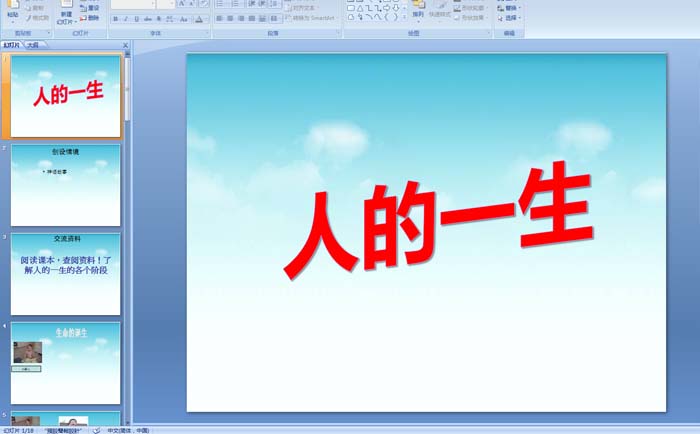Select slide 1 thumbnail 人的一生
The width and height of the screenshot is (700, 434).
tap(66, 96)
